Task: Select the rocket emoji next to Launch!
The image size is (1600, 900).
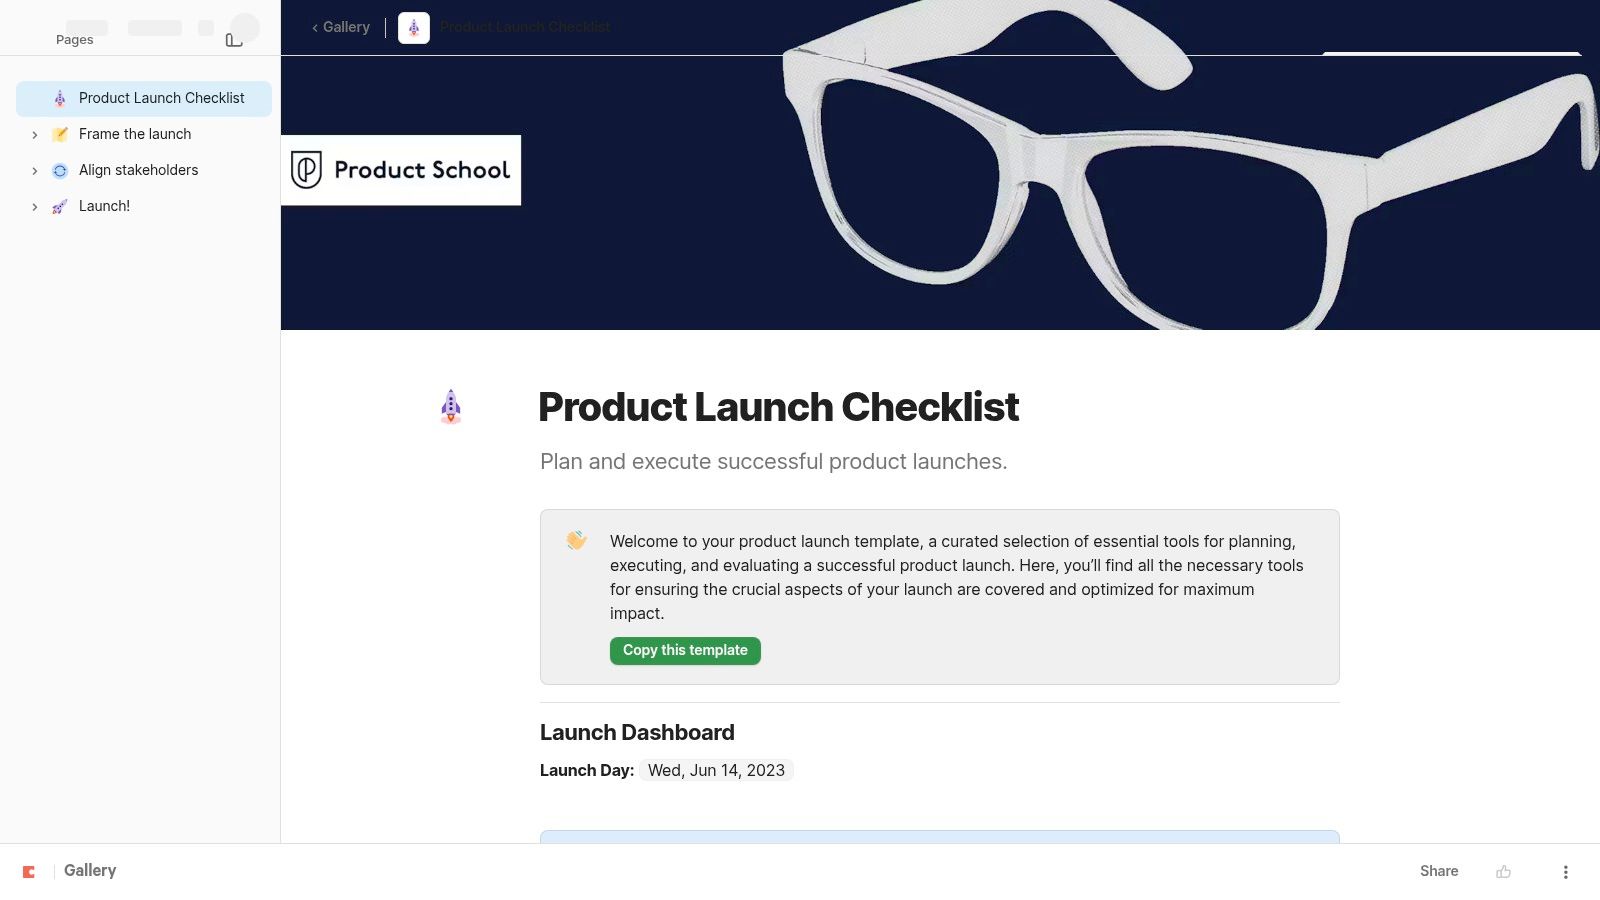Action: 60,205
